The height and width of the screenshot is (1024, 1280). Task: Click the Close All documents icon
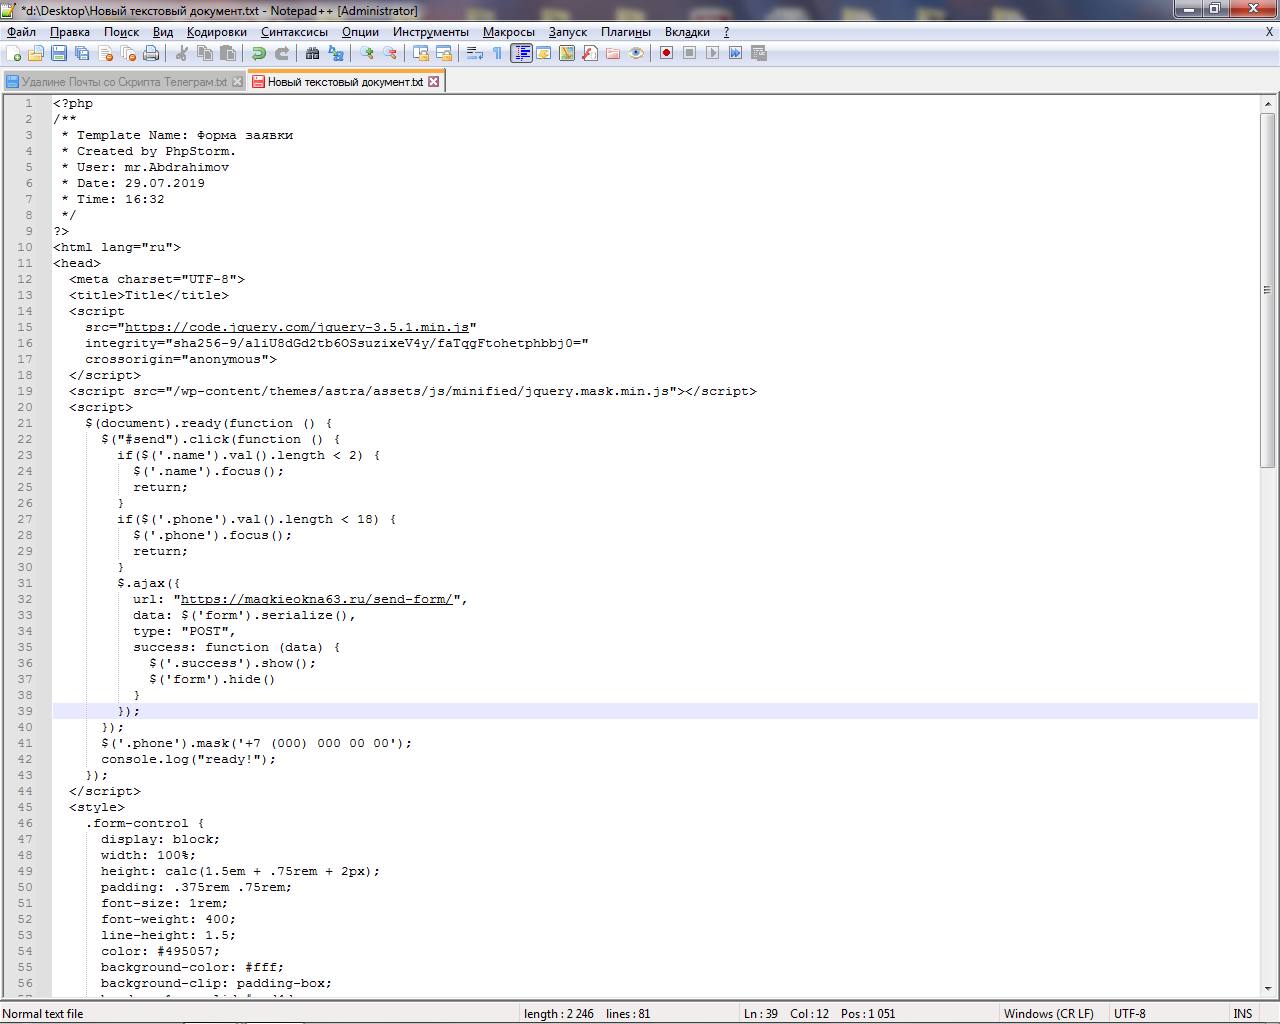[x=128, y=53]
